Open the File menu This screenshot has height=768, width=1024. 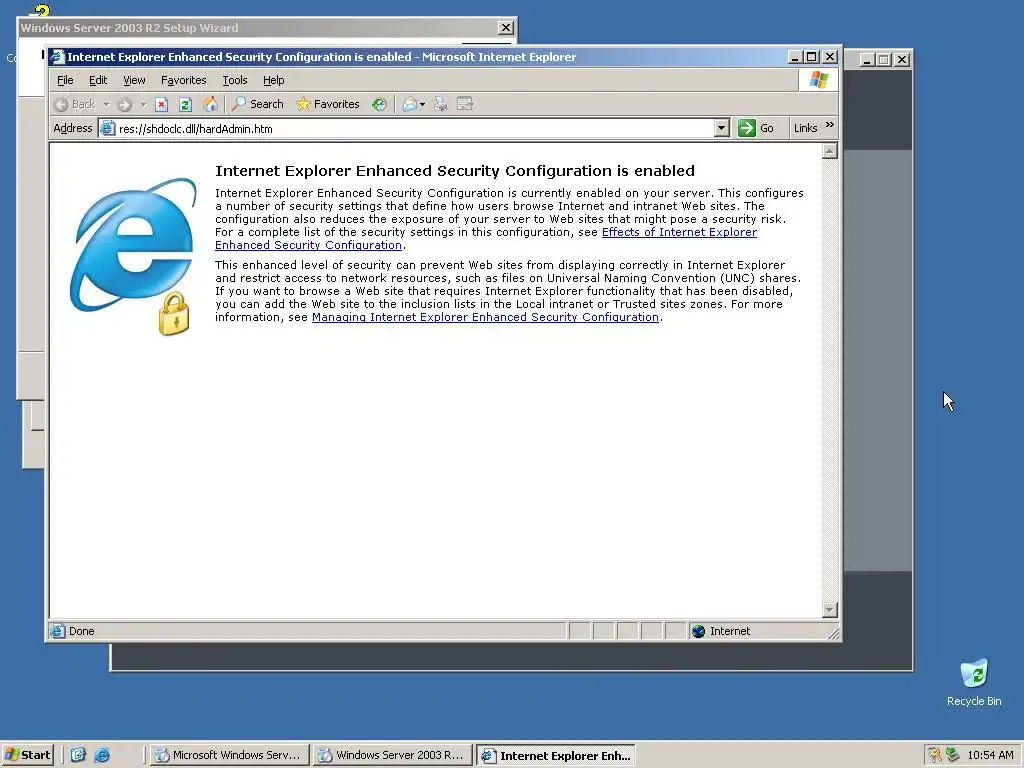pos(65,80)
